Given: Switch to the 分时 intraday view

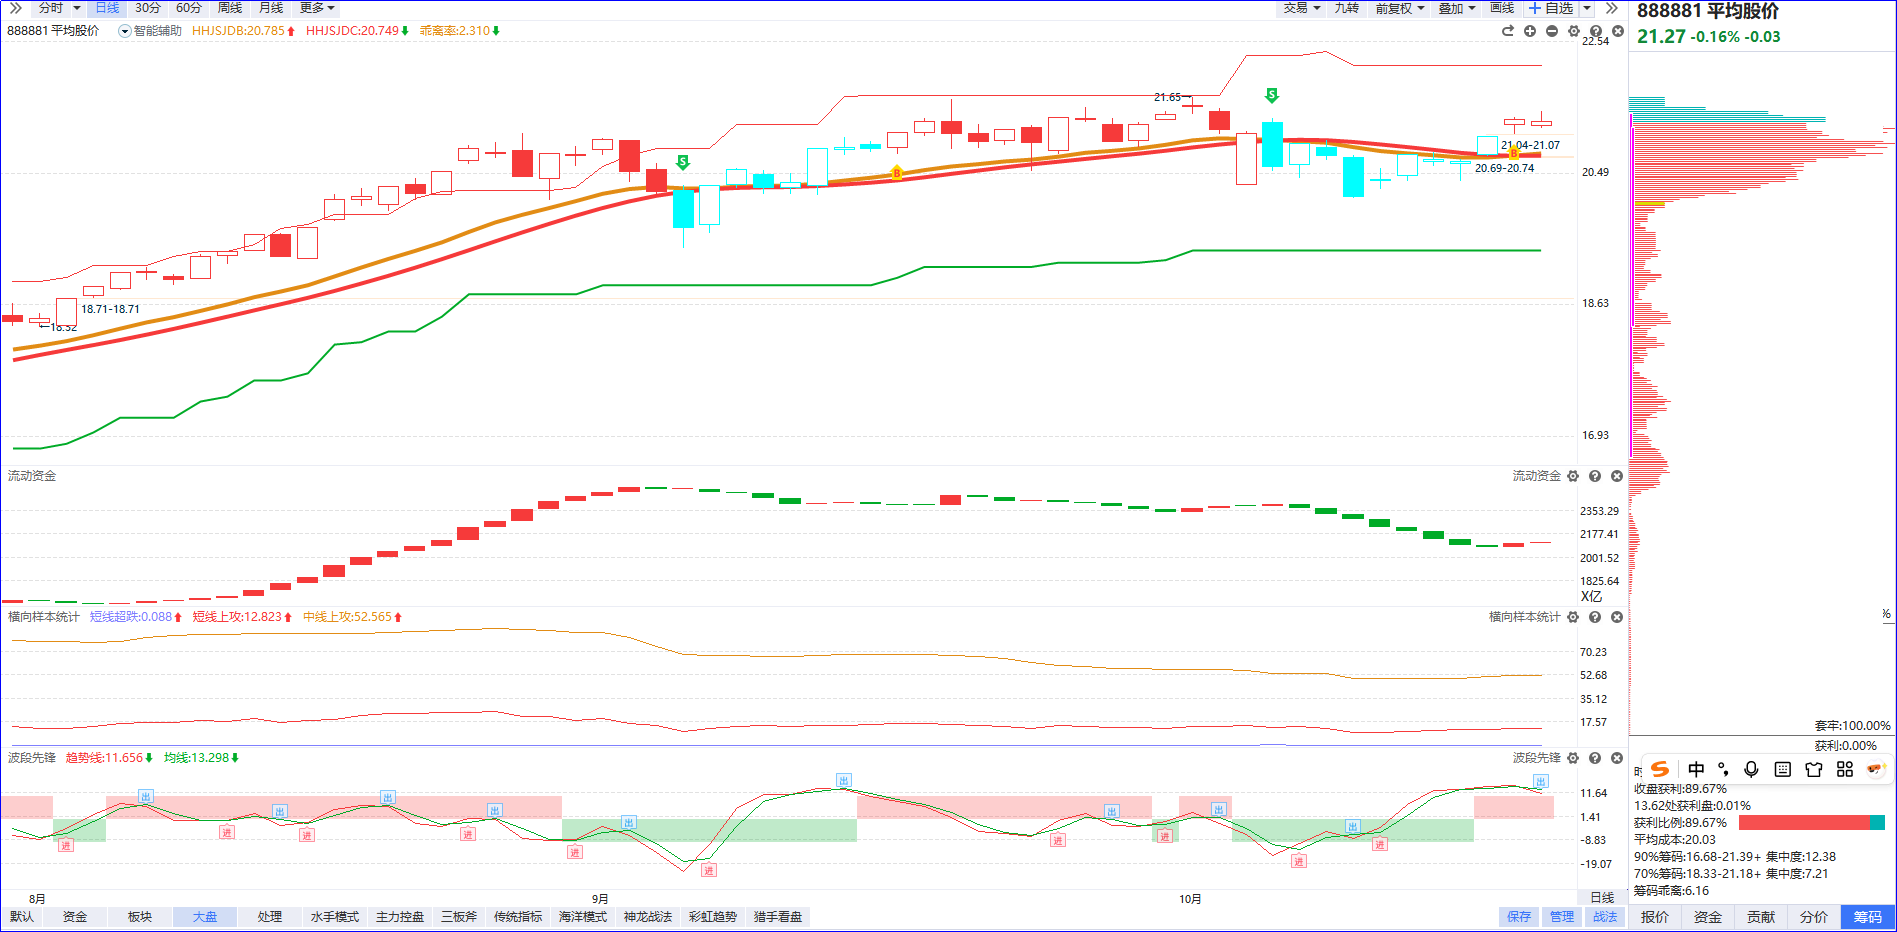Looking at the screenshot, I should click(51, 8).
